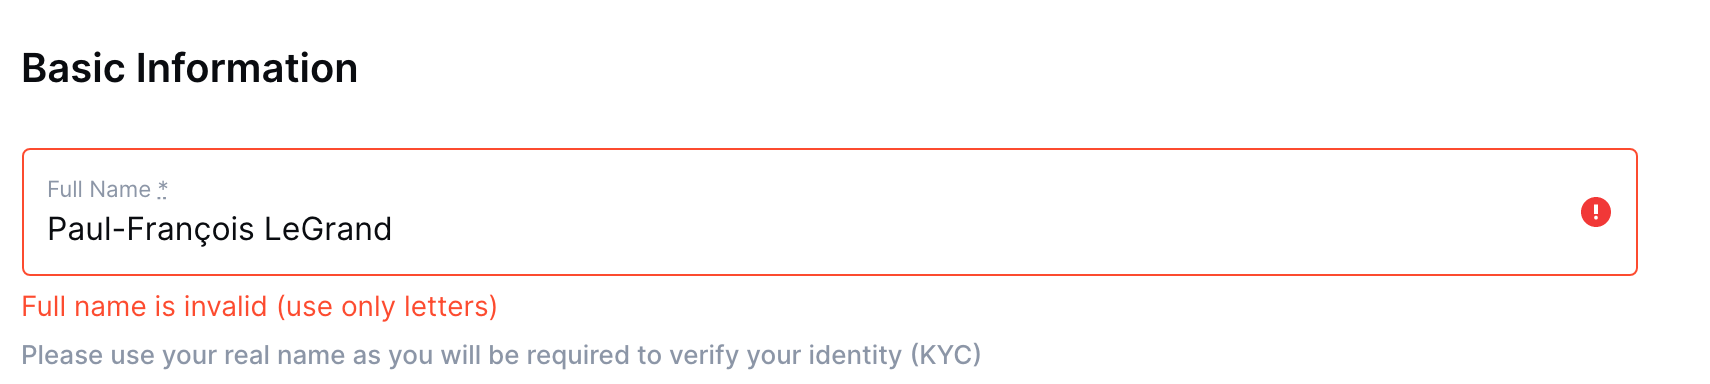Click the entered text "Paul-François LeGrand"
Image resolution: width=1710 pixels, height=384 pixels.
pyautogui.click(x=220, y=229)
